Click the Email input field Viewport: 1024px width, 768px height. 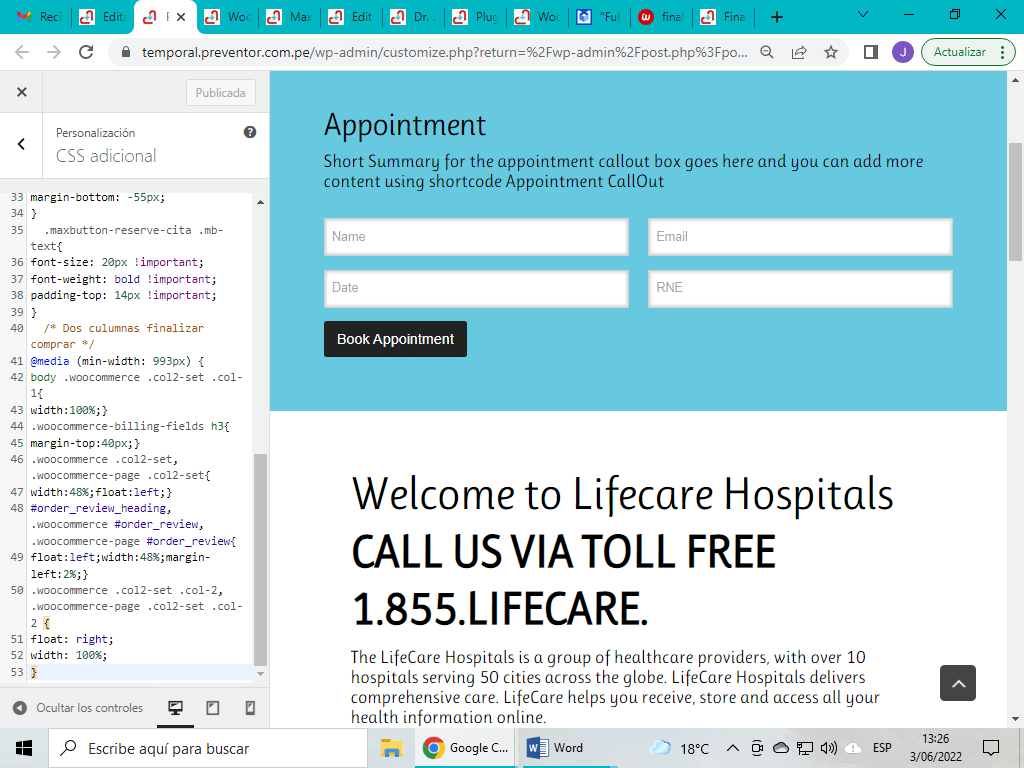point(800,236)
